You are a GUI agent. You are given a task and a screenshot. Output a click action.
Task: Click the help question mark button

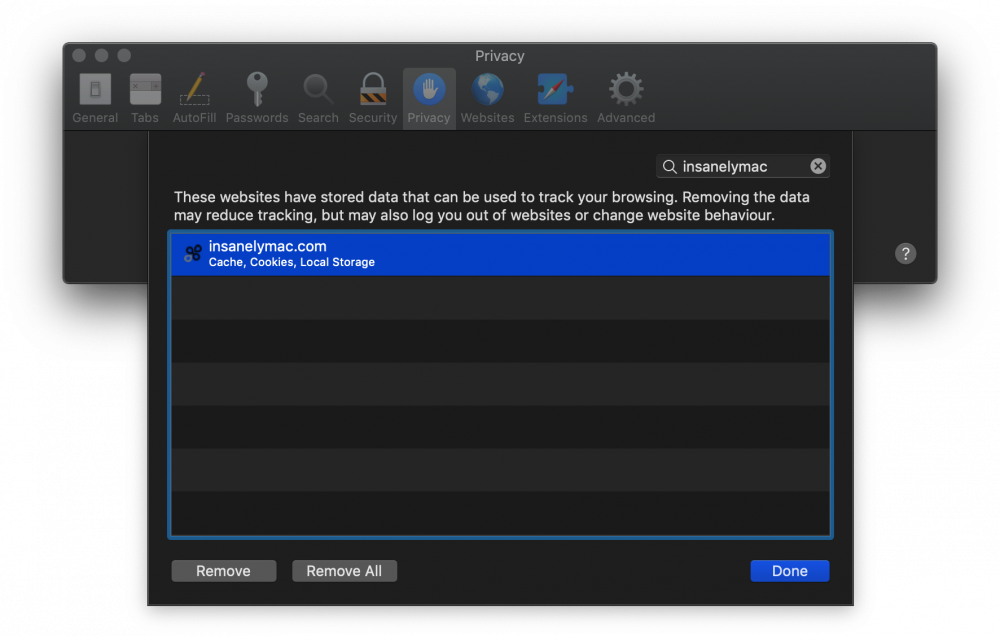tap(905, 253)
